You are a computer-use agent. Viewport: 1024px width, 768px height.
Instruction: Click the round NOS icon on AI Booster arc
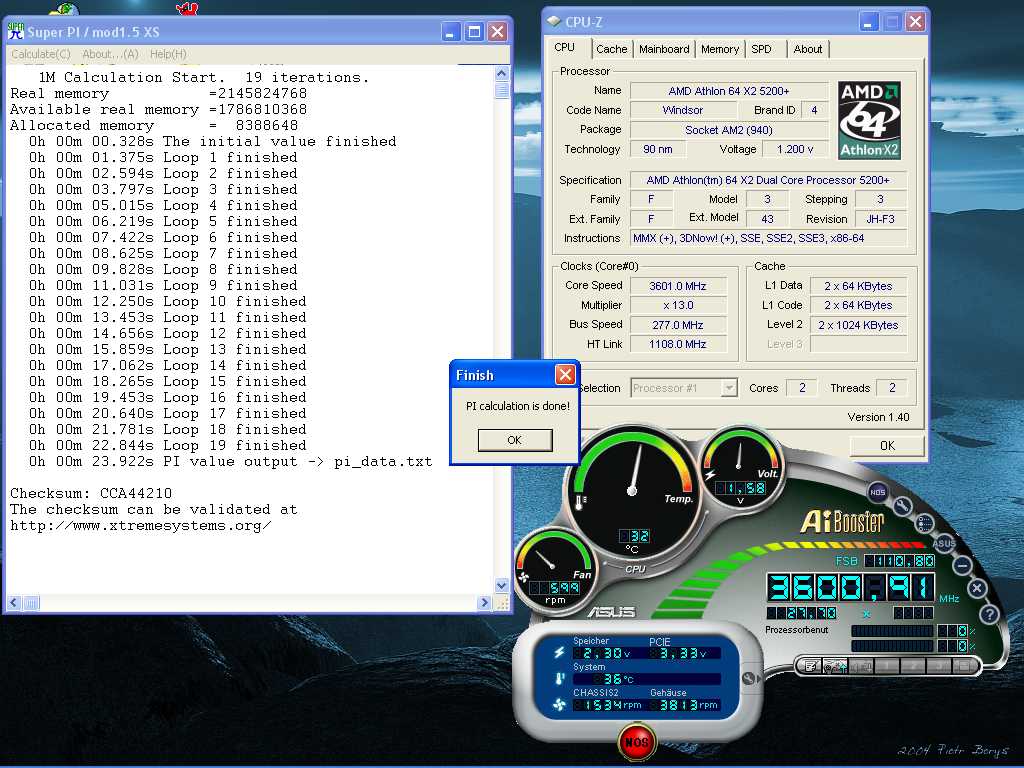pos(878,492)
